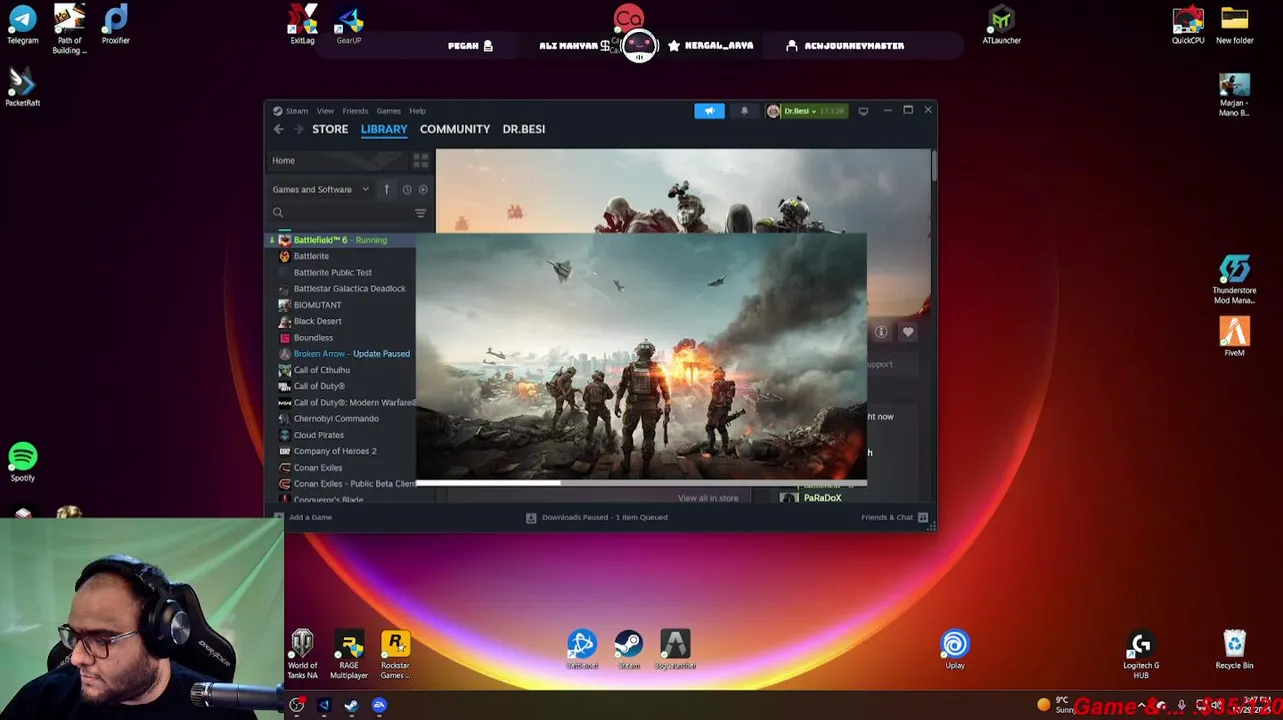Open Rockstar Games Launcher shortcut
Viewport: 1283px width, 720px height.
click(x=395, y=655)
